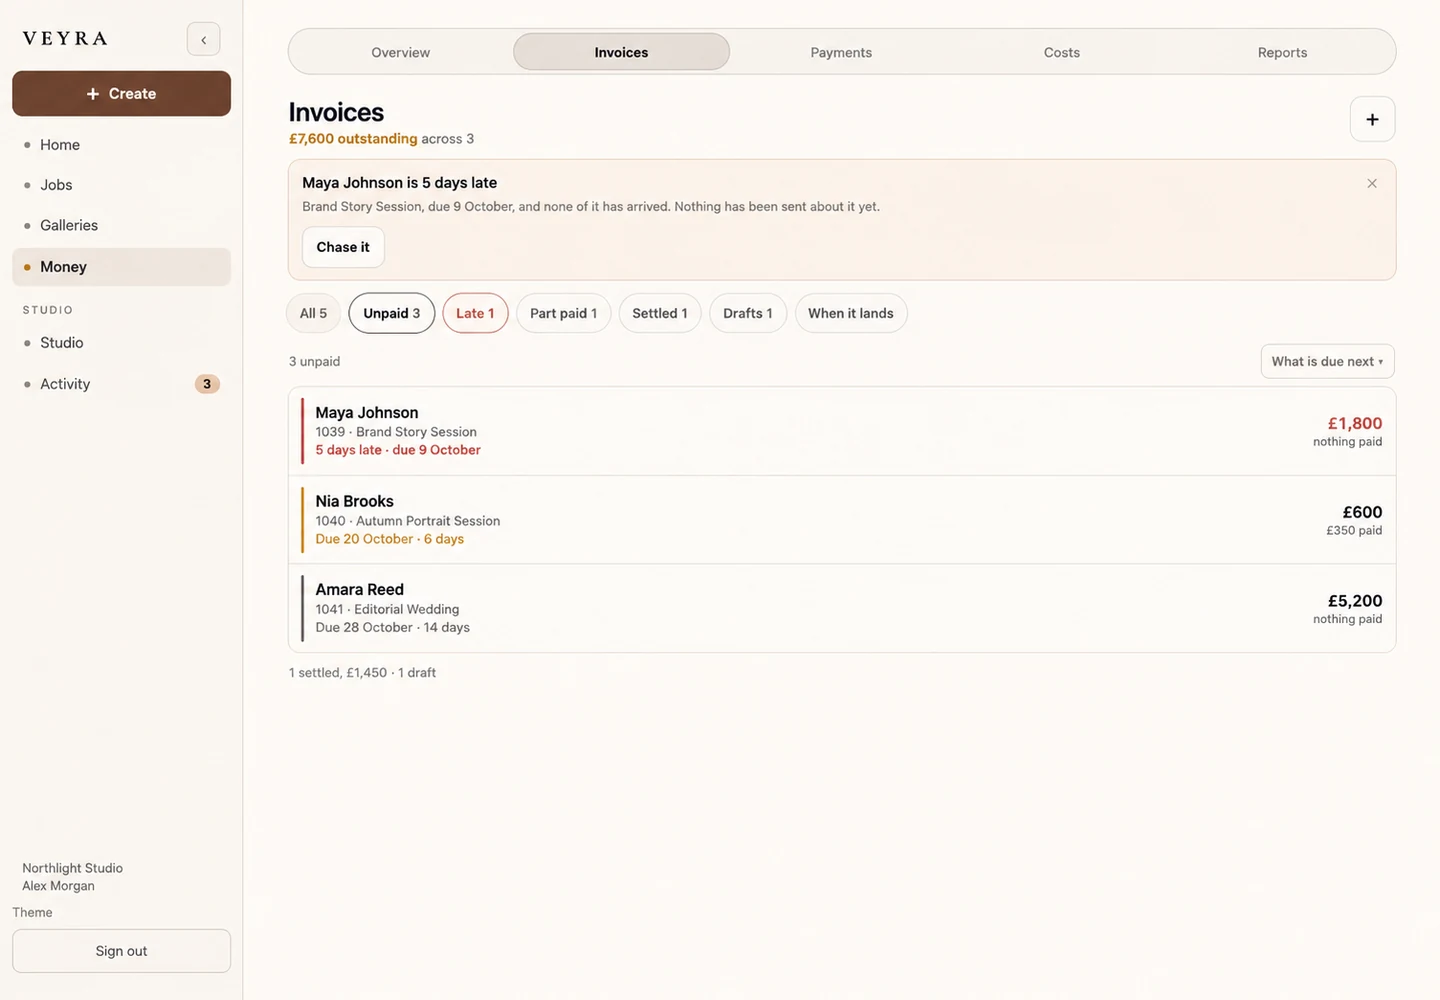This screenshot has width=1440, height=1000.
Task: Click the VEYRA logo
Action: [65, 38]
